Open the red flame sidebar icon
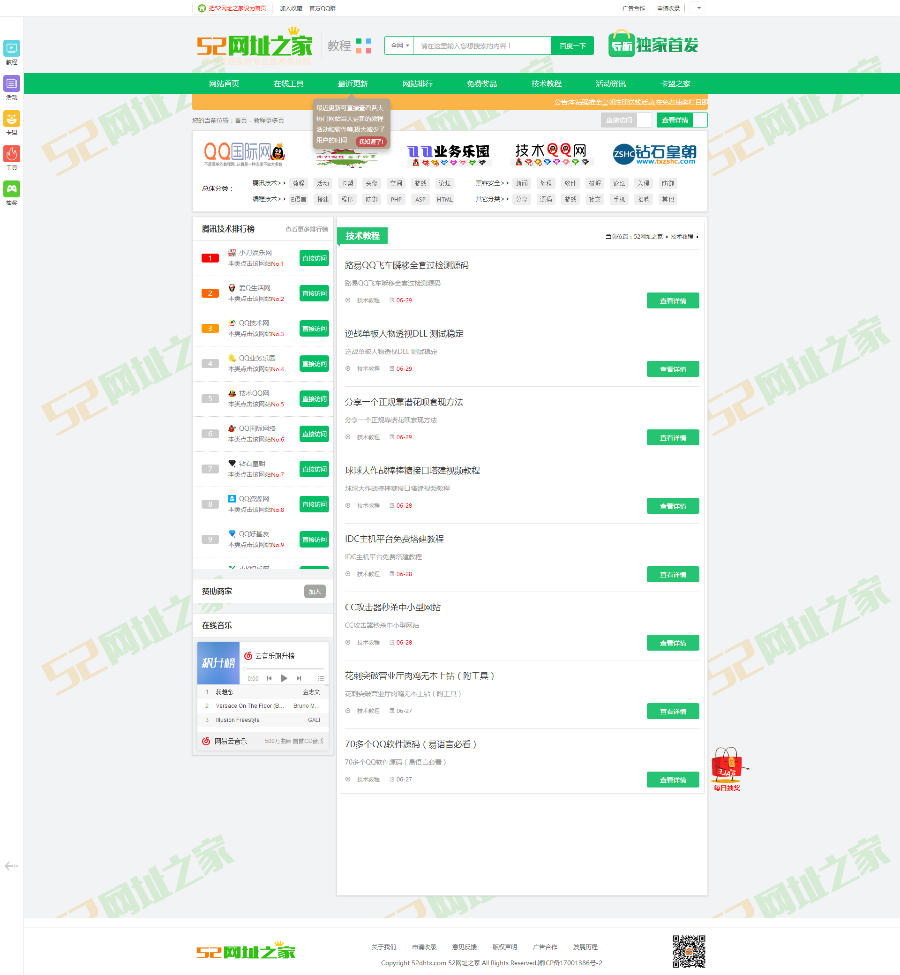900x975 pixels. [x=12, y=153]
